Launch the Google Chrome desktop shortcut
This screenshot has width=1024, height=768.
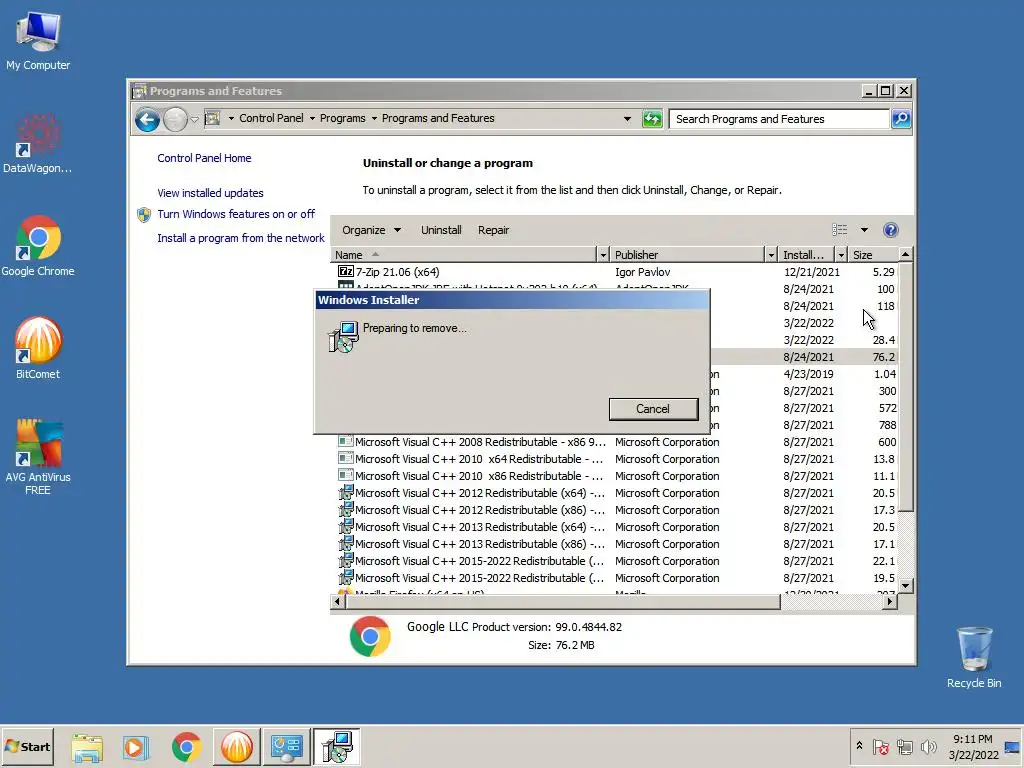tap(38, 246)
